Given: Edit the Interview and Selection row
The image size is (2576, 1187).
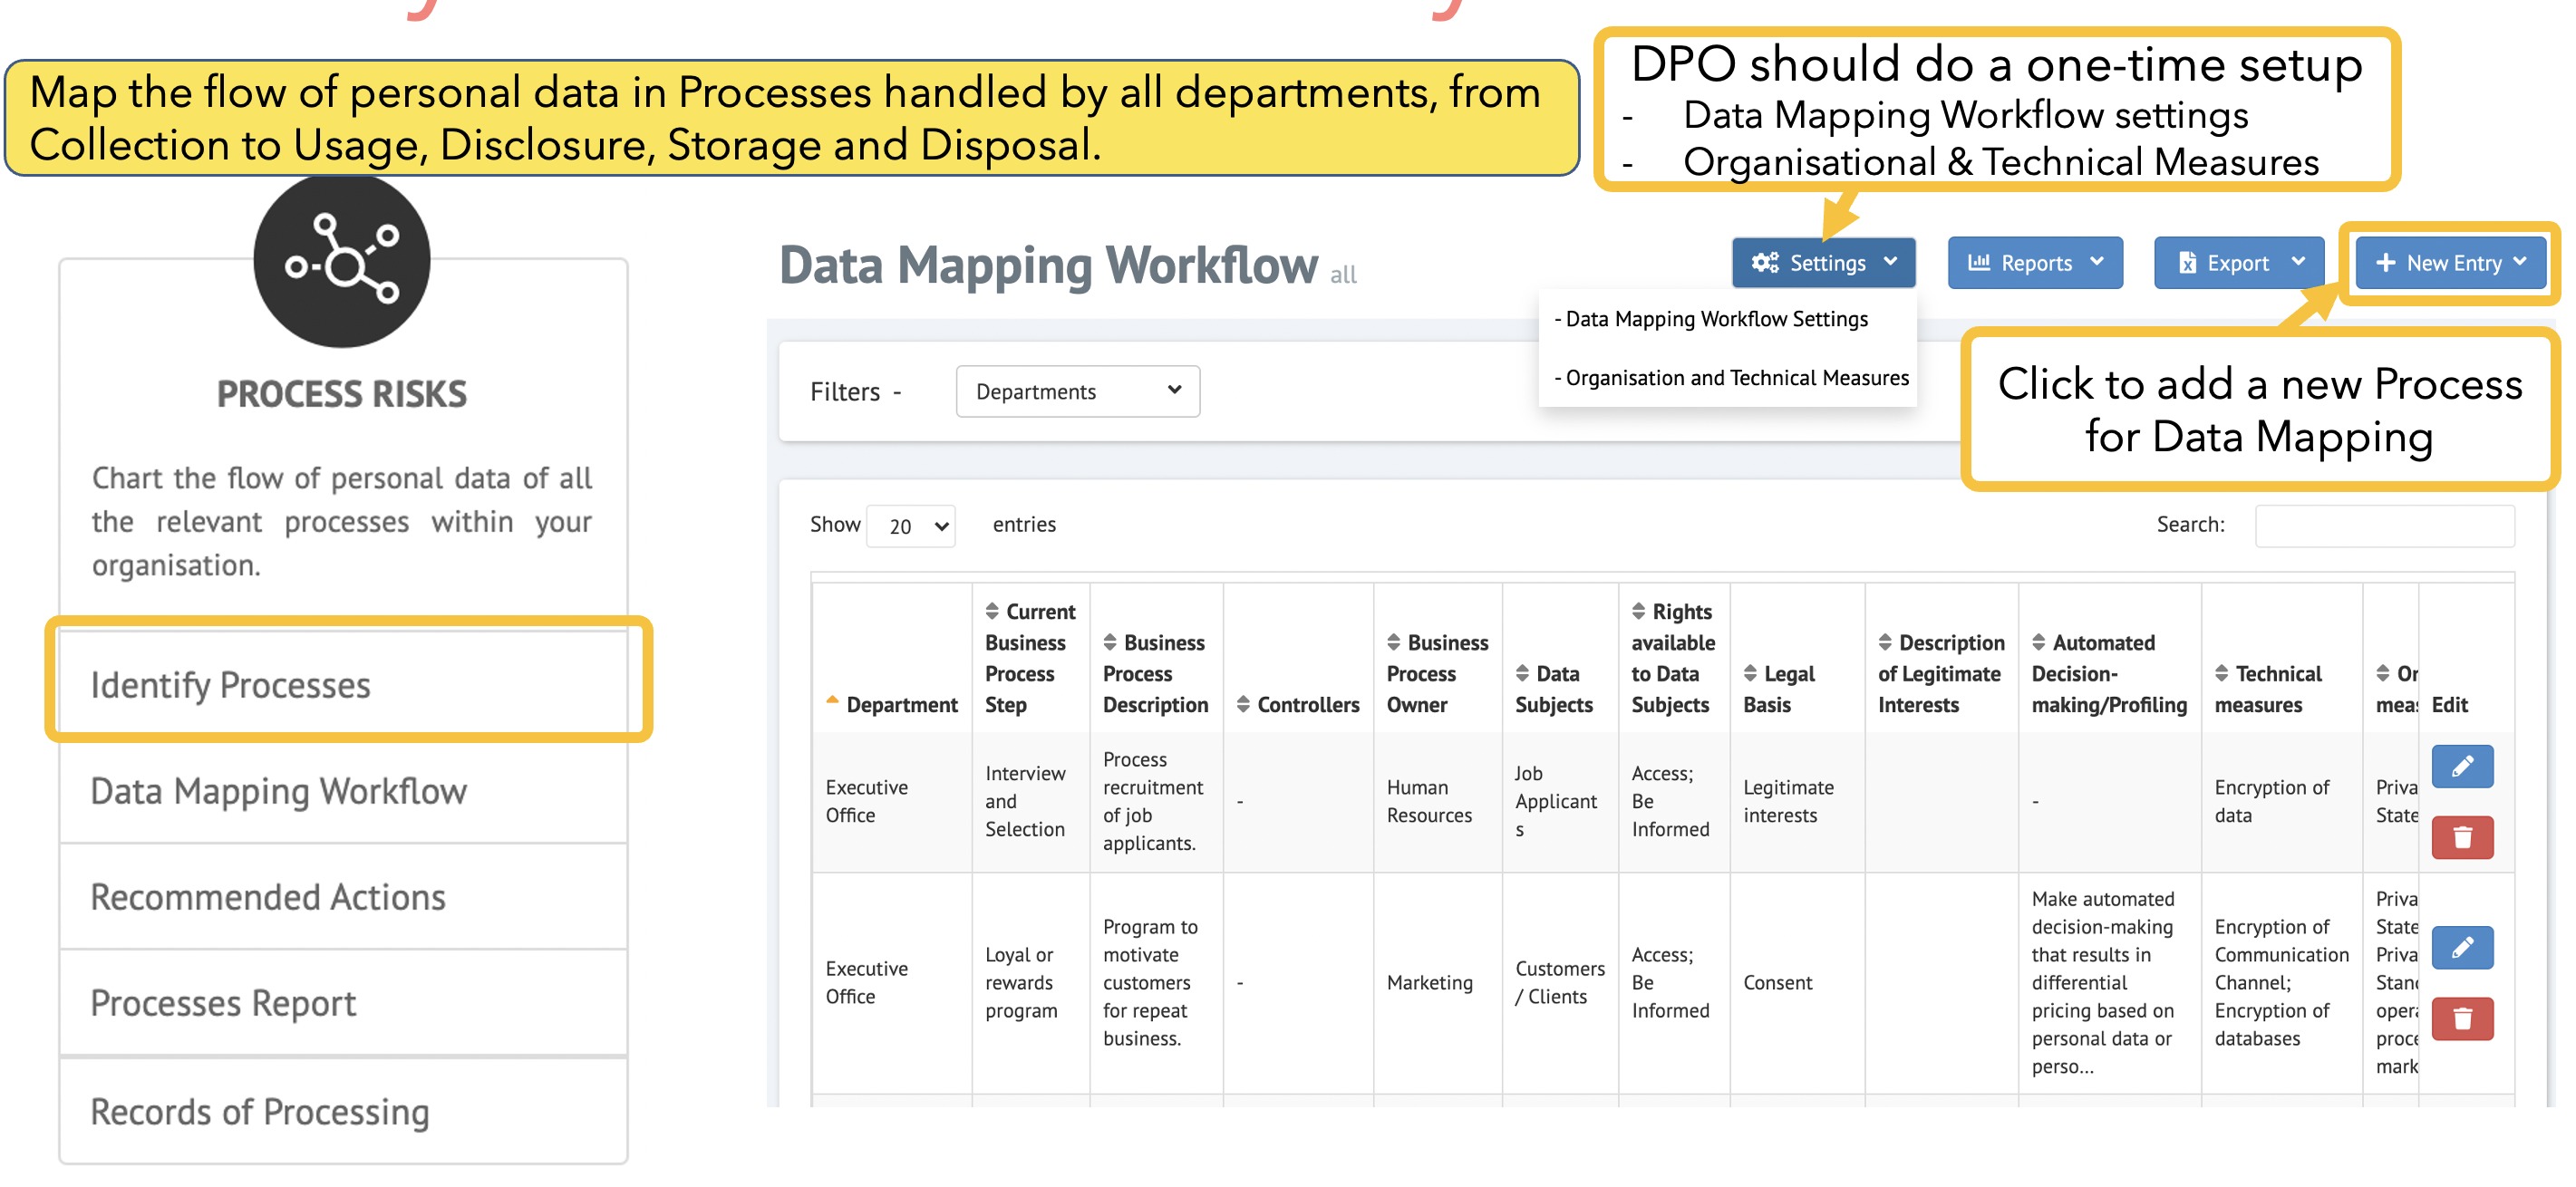Looking at the screenshot, I should coord(2461,767).
